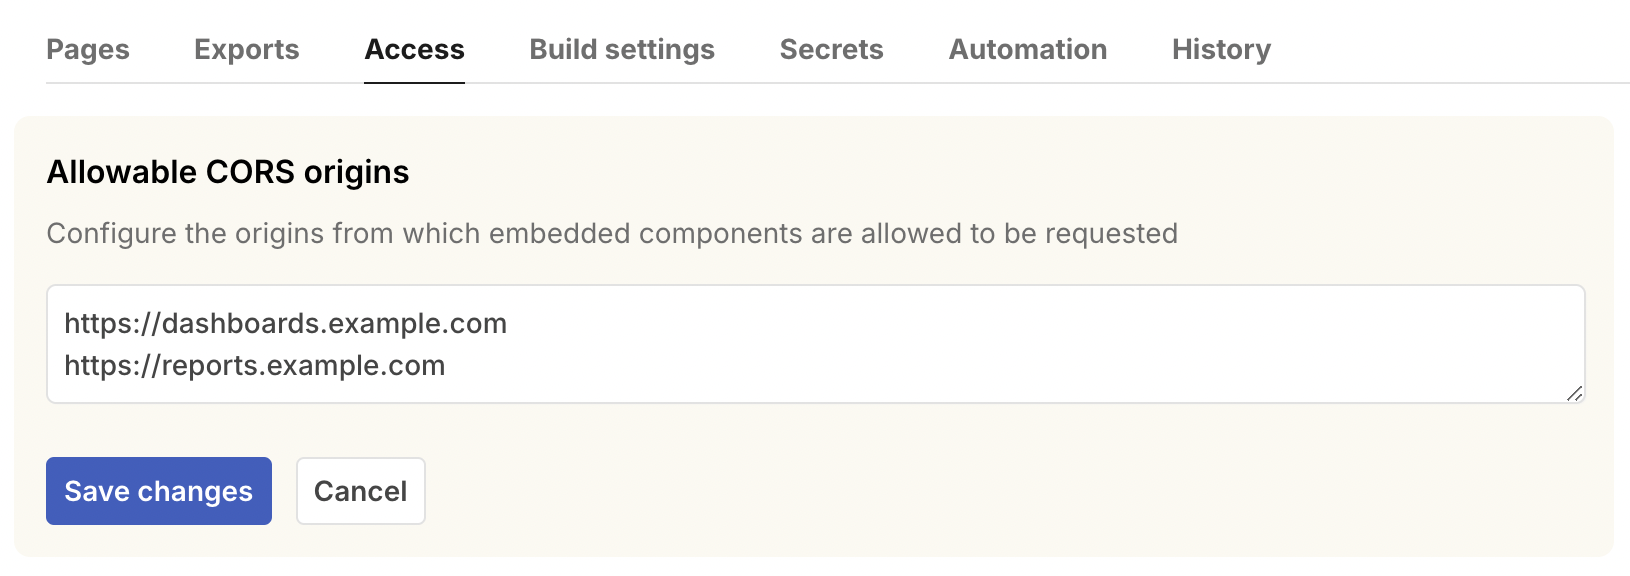Click the Allowable CORS origins heading
1630x576 pixels.
226,171
